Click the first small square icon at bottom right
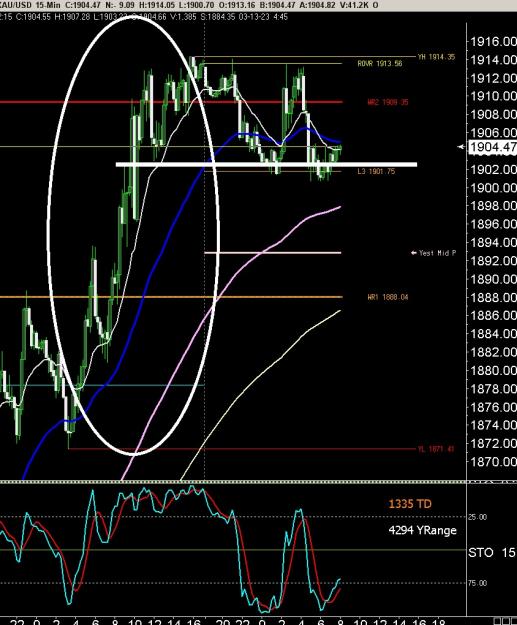This screenshot has width=517, height=625. pyautogui.click(x=497, y=621)
